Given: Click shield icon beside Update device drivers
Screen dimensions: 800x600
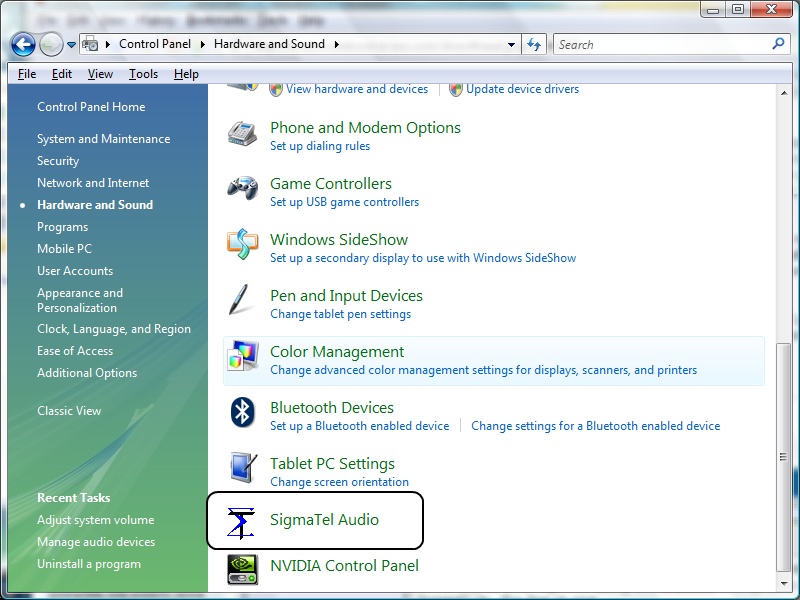Looking at the screenshot, I should 456,89.
